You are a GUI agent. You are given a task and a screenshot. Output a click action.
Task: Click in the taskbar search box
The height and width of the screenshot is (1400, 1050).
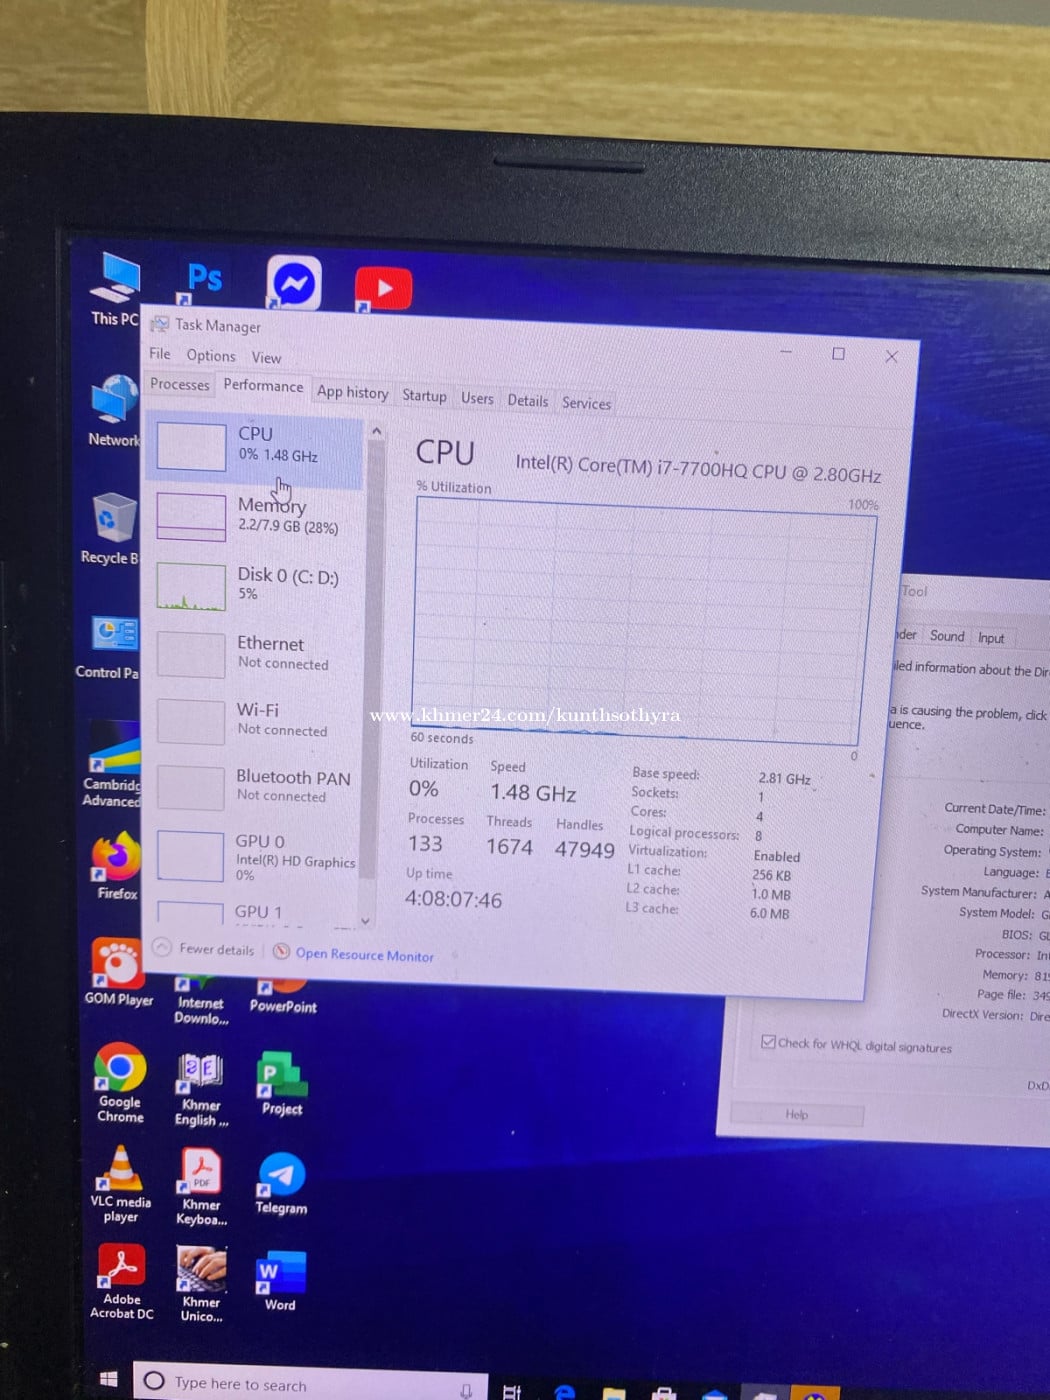310,1384
